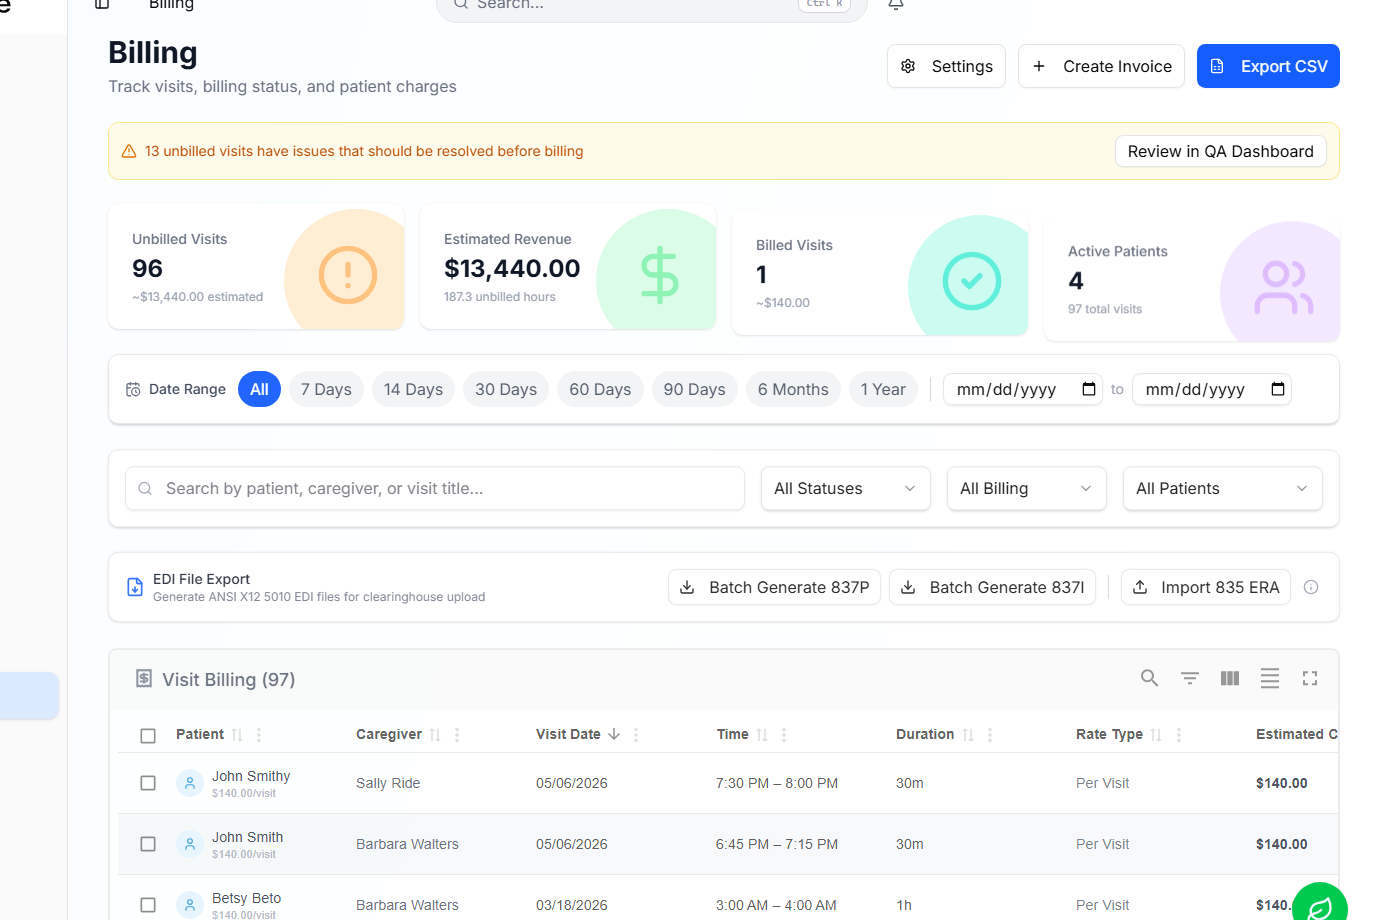Open Visit Date column options menu

(x=636, y=735)
